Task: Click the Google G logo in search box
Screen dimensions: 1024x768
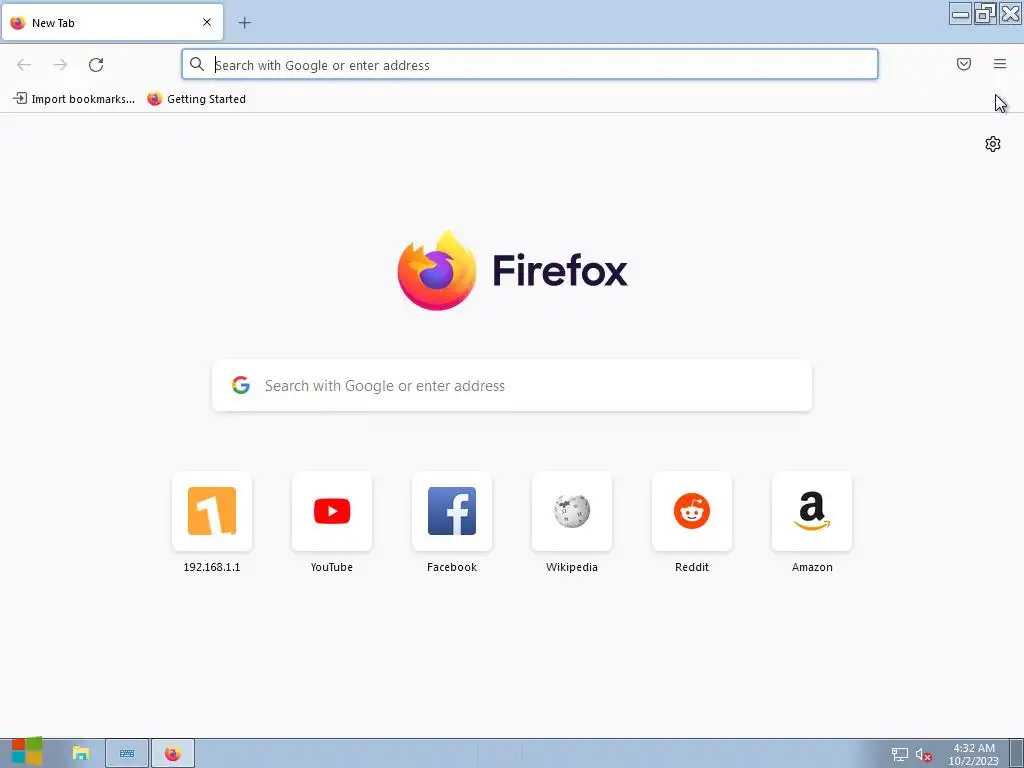Action: [x=241, y=385]
